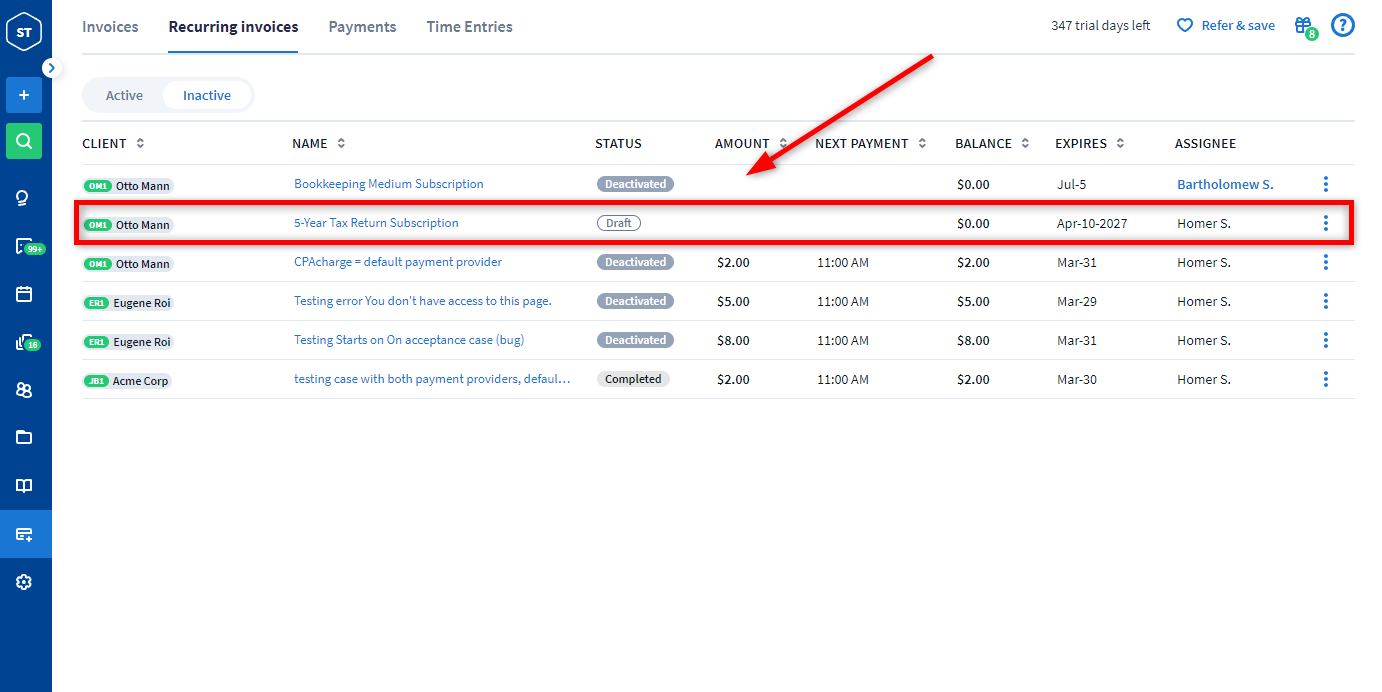Click the $8.00 amount cell
Viewport: 1382px width, 692px height.
pyautogui.click(x=733, y=340)
